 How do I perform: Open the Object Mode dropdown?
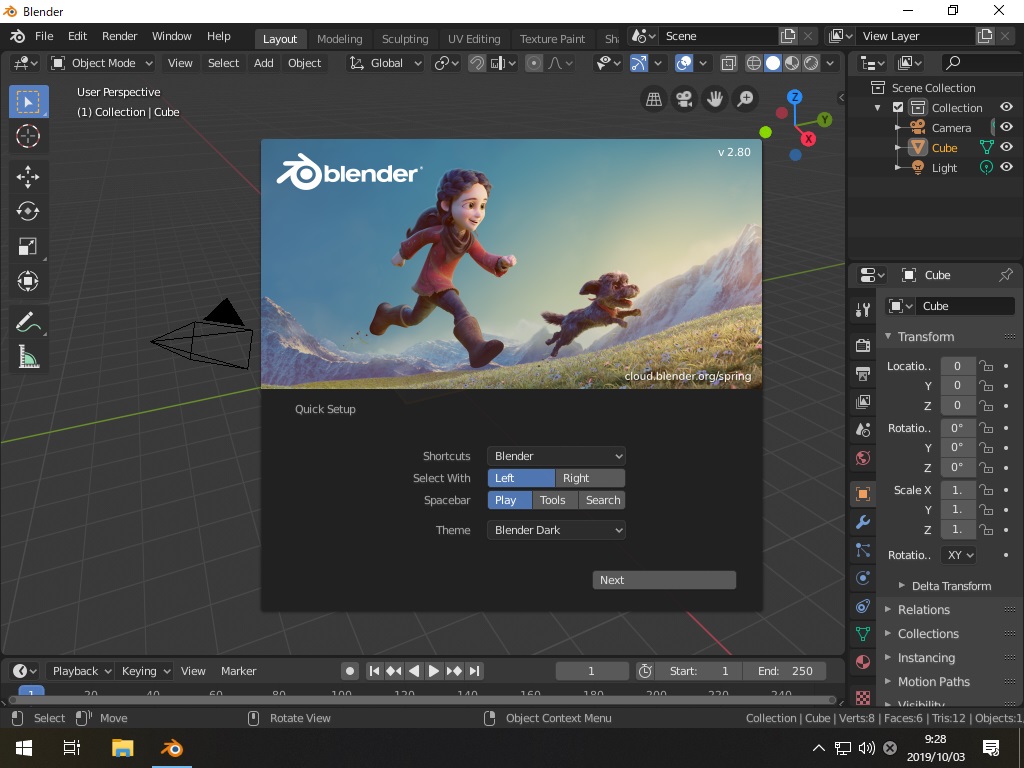click(x=103, y=63)
